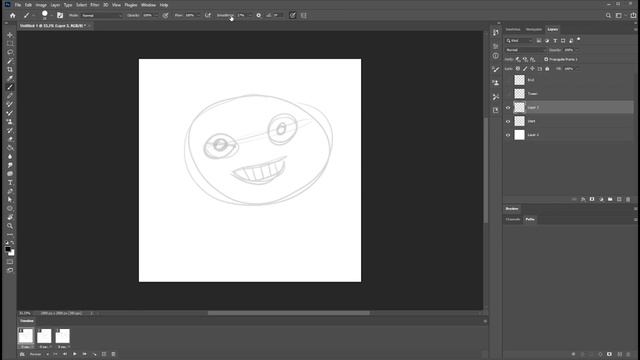This screenshot has height=360, width=640.
Task: Hide Layer 3 using its eye icon
Action: point(508,108)
